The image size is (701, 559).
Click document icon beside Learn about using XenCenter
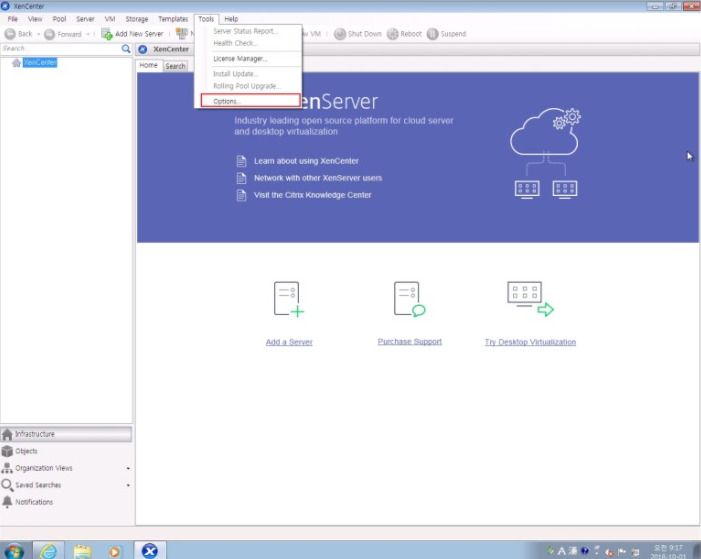[x=241, y=161]
